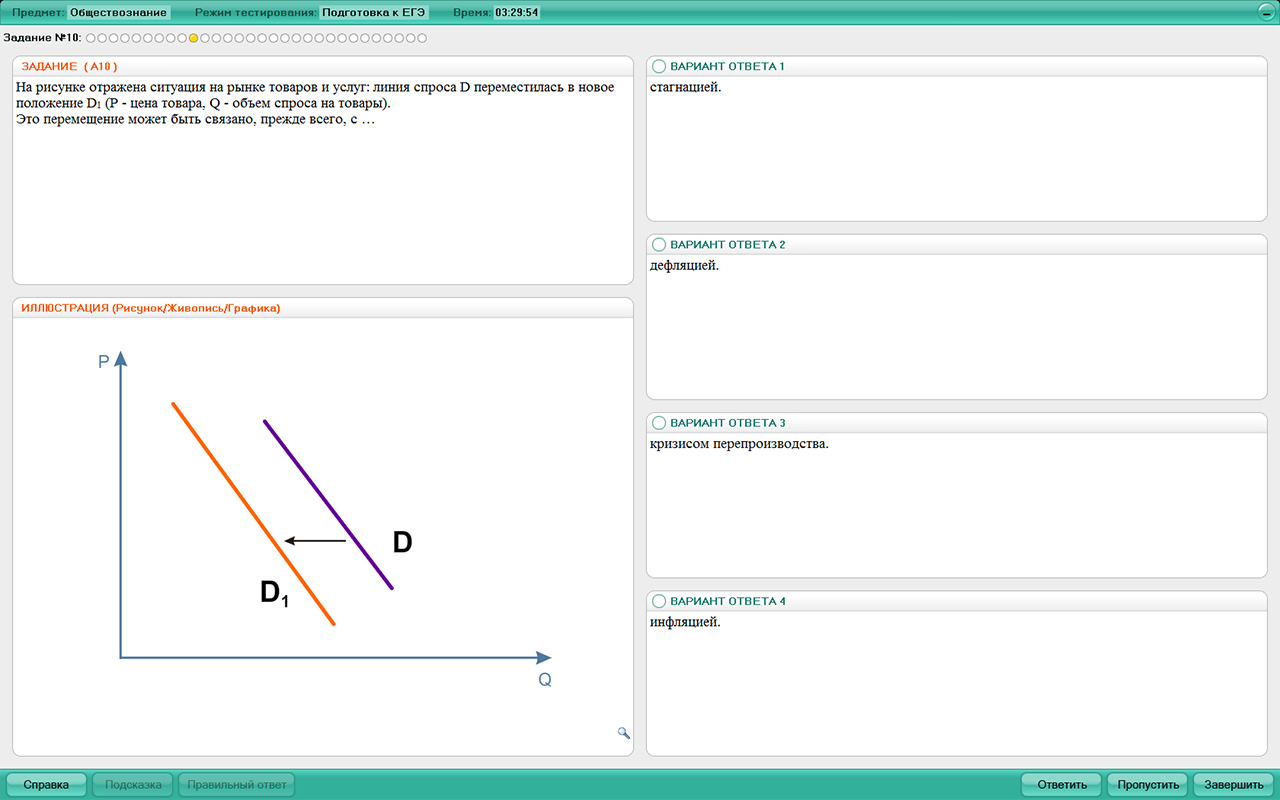Screen dimensions: 1280x800
Task: Jump to the last question circle
Action: 422,38
